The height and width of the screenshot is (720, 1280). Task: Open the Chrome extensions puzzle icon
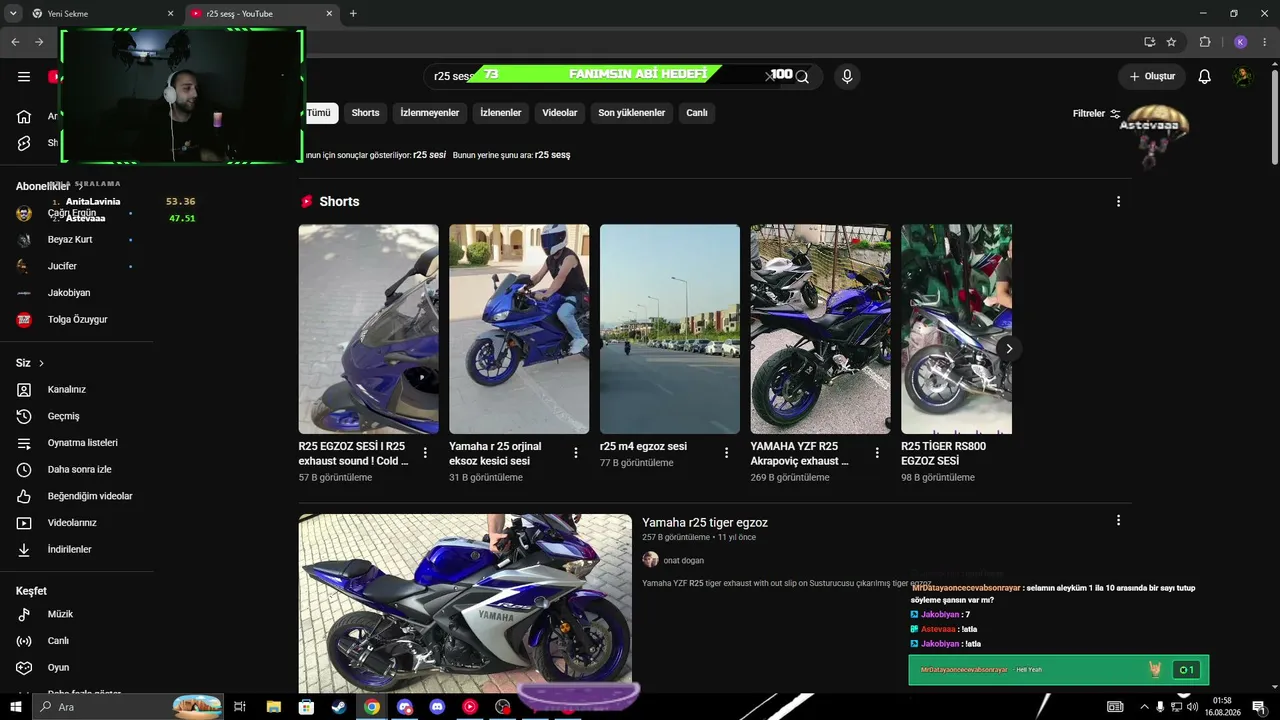tap(1205, 42)
